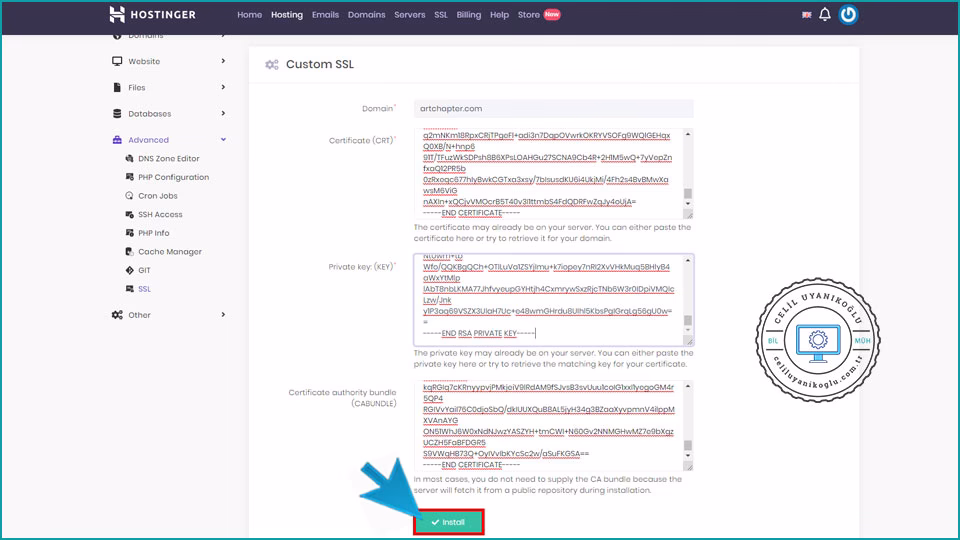Click the Hostinger logo icon
The height and width of the screenshot is (540, 960).
point(118,15)
